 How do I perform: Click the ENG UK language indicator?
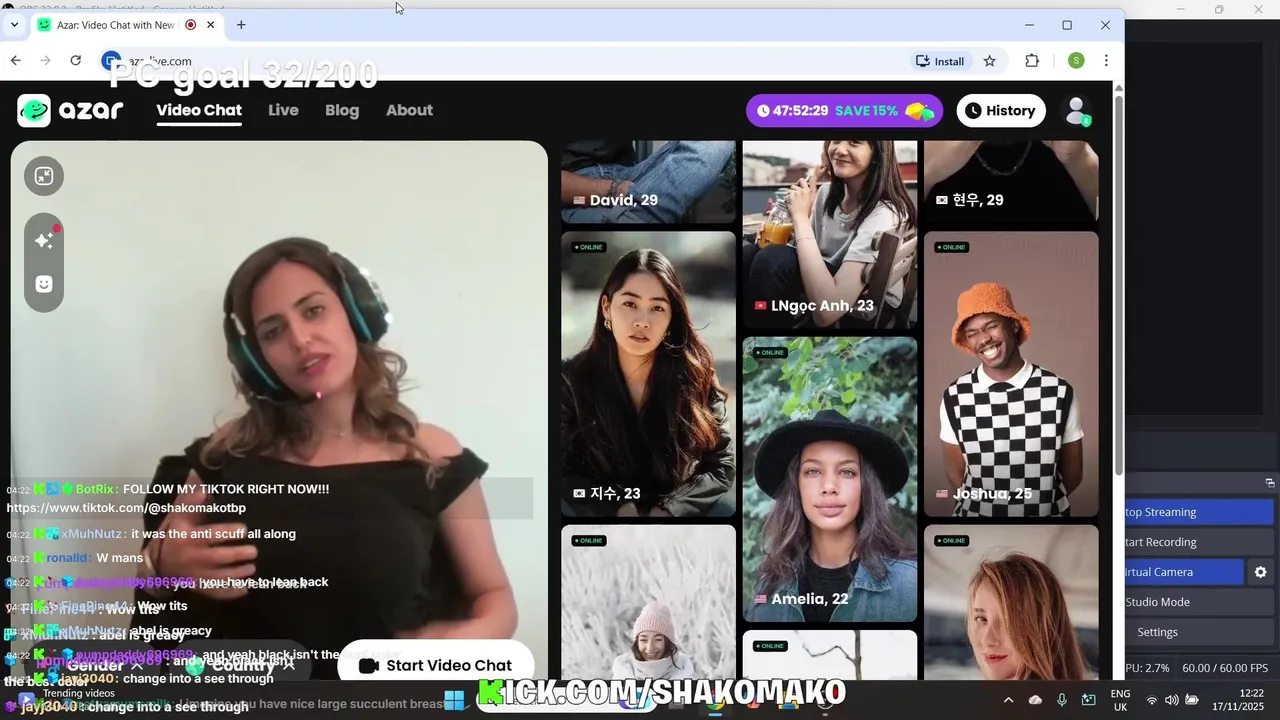pyautogui.click(x=1120, y=700)
